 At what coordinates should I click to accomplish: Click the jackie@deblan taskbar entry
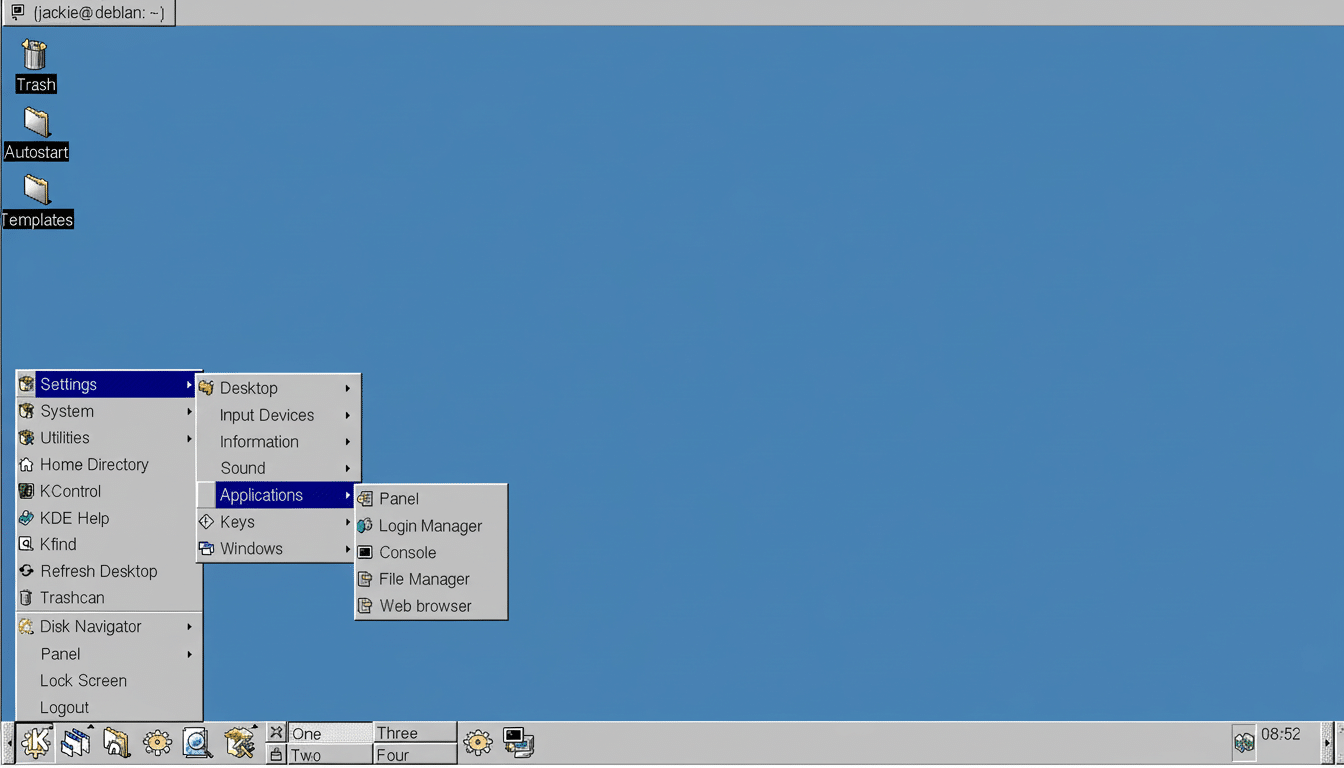click(88, 13)
